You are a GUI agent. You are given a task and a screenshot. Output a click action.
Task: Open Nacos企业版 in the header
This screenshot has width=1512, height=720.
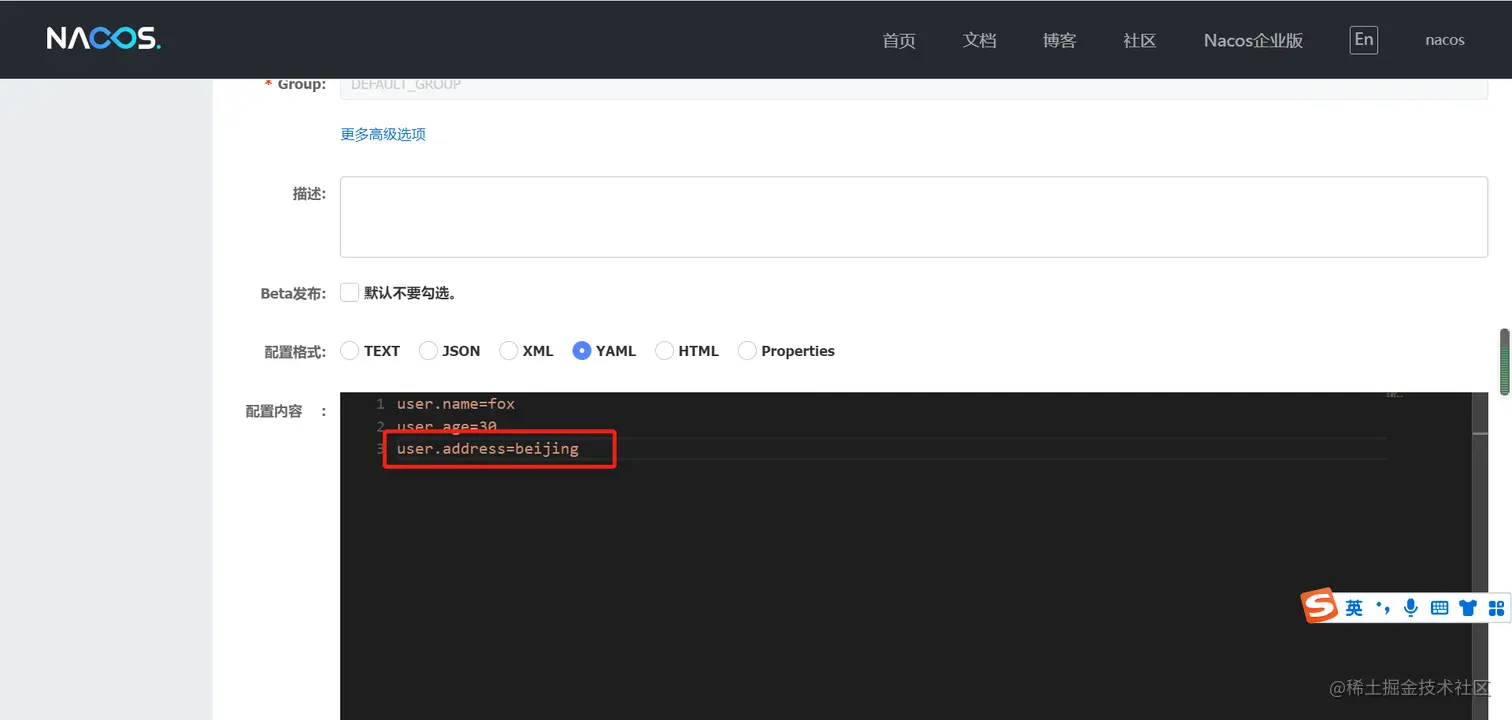1253,40
